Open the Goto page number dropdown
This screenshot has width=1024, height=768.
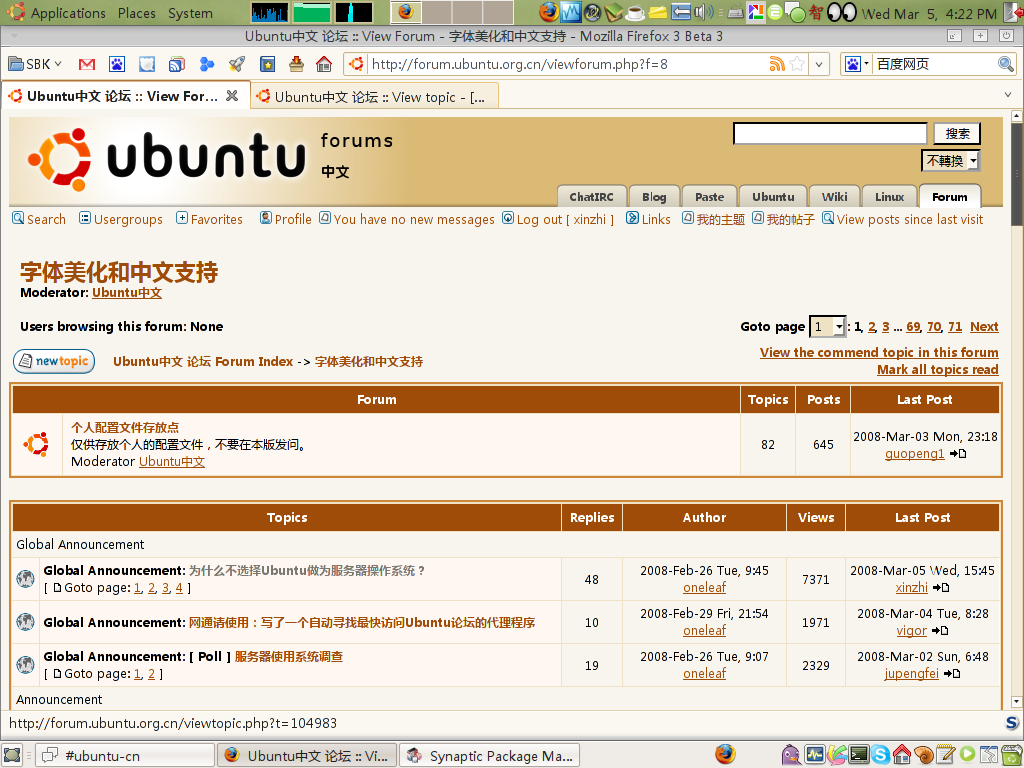[827, 327]
